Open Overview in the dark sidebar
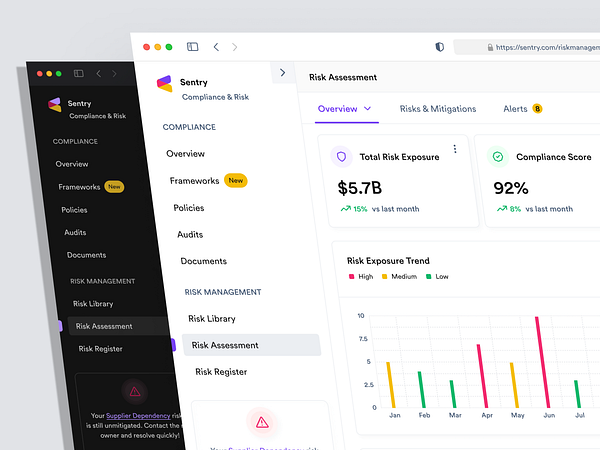Viewport: 600px width, 450px height. pos(72,164)
